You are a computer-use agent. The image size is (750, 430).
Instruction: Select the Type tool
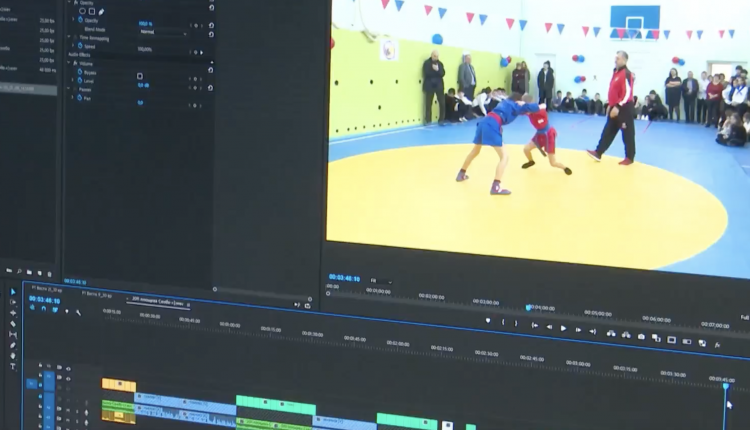coord(13,367)
